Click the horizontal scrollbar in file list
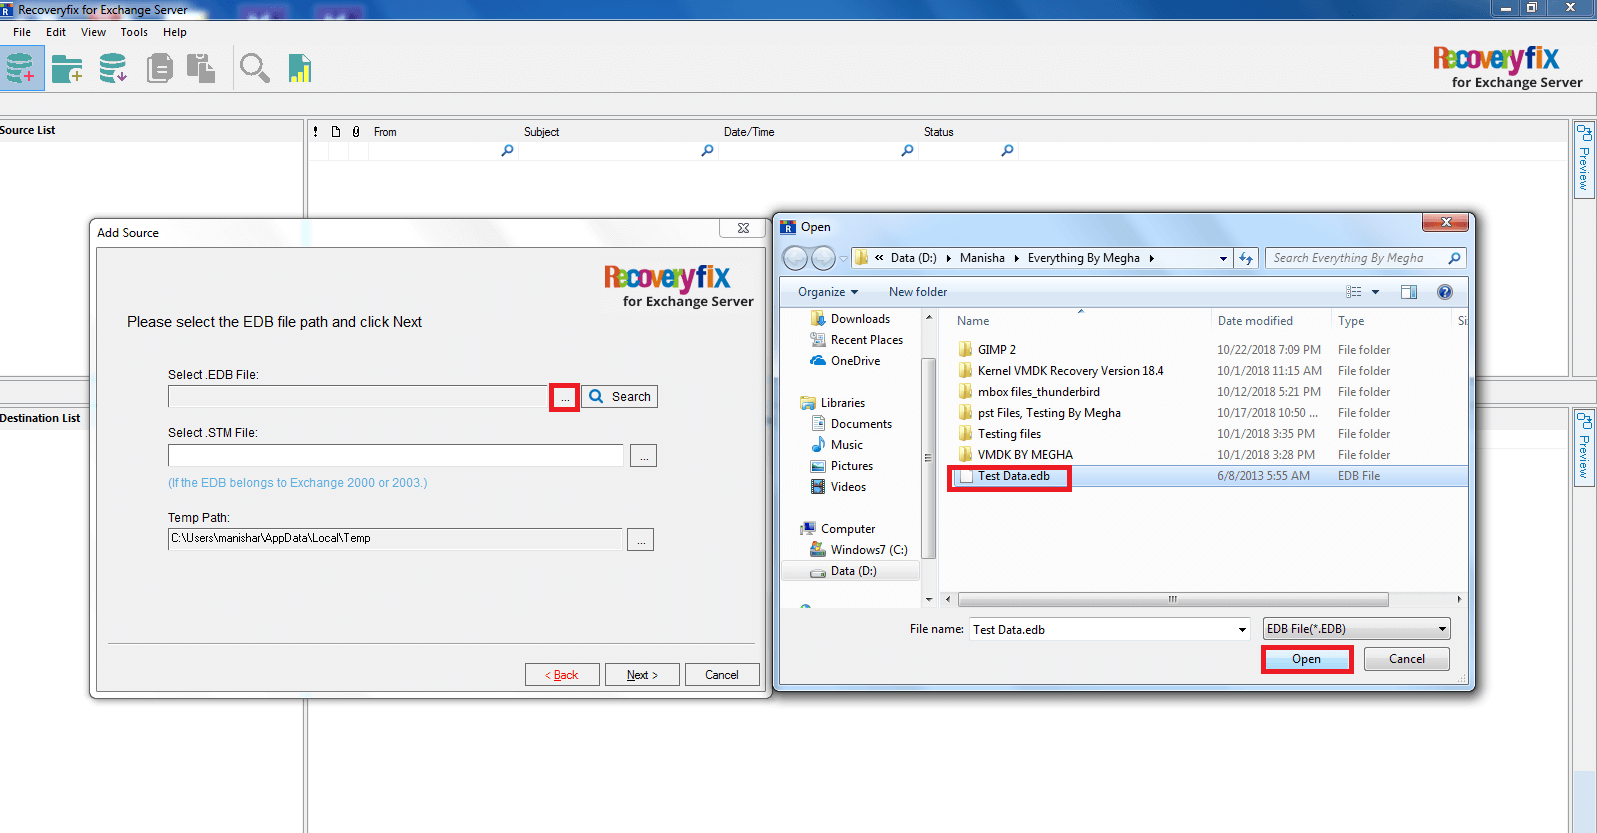The image size is (1597, 833). pyautogui.click(x=1173, y=600)
